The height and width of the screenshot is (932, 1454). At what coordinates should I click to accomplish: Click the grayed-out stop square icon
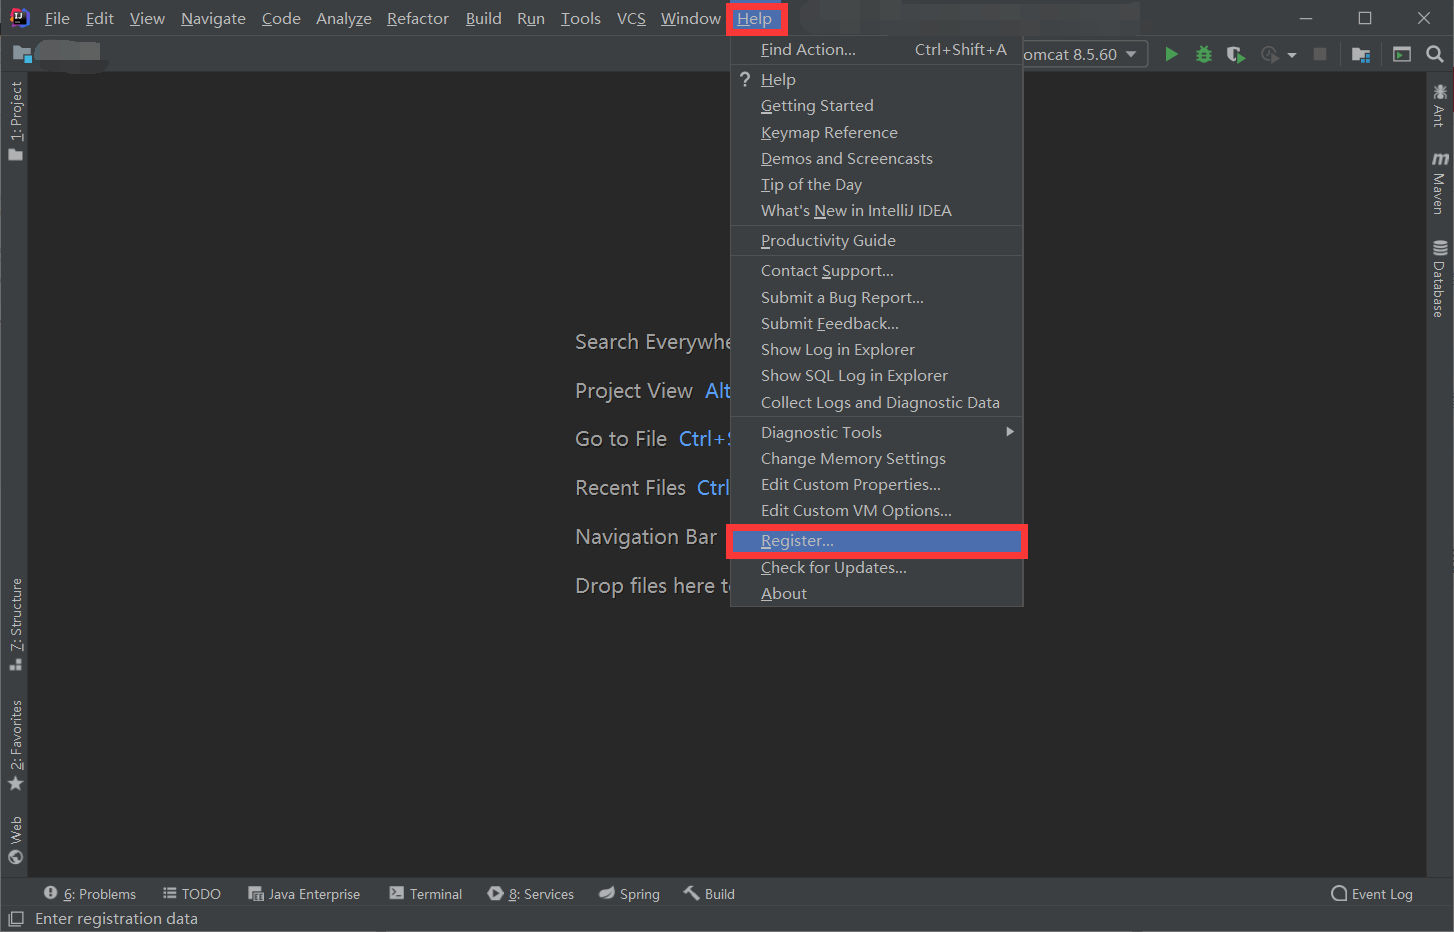coord(1320,54)
